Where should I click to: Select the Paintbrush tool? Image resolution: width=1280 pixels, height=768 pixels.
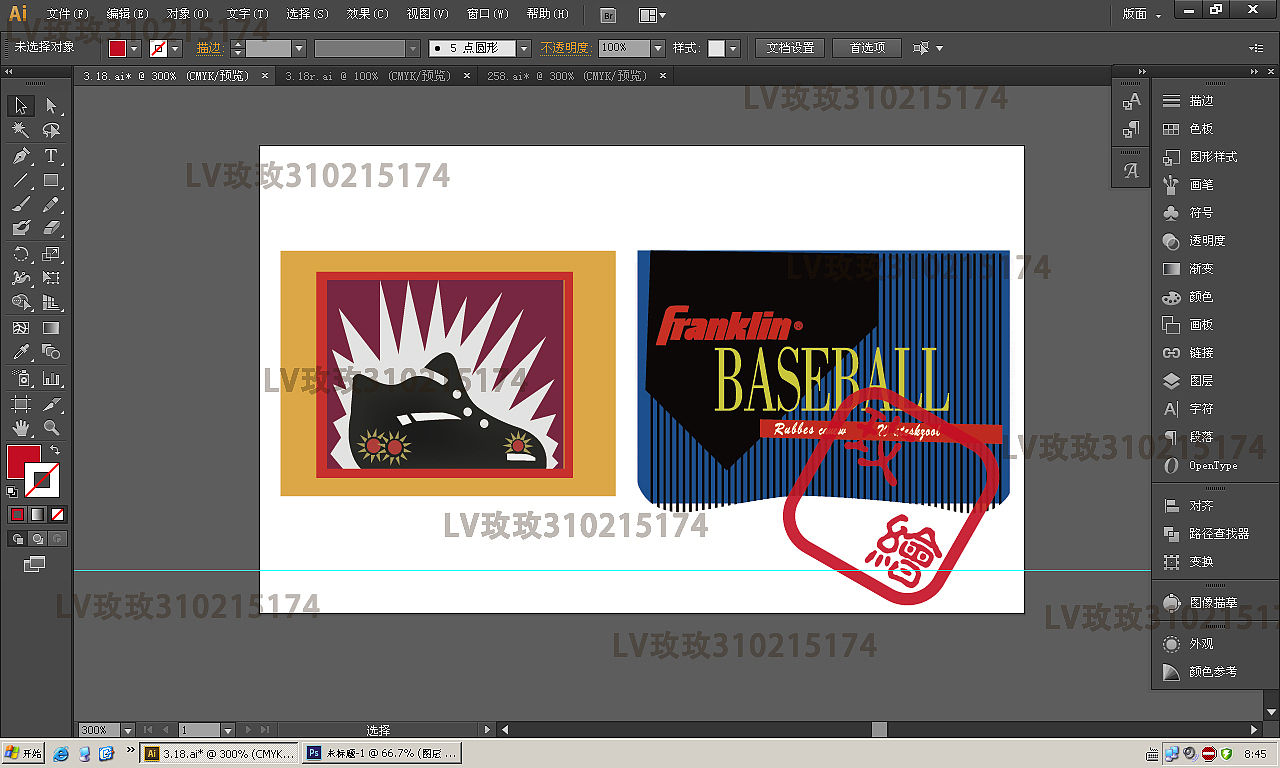tap(21, 205)
